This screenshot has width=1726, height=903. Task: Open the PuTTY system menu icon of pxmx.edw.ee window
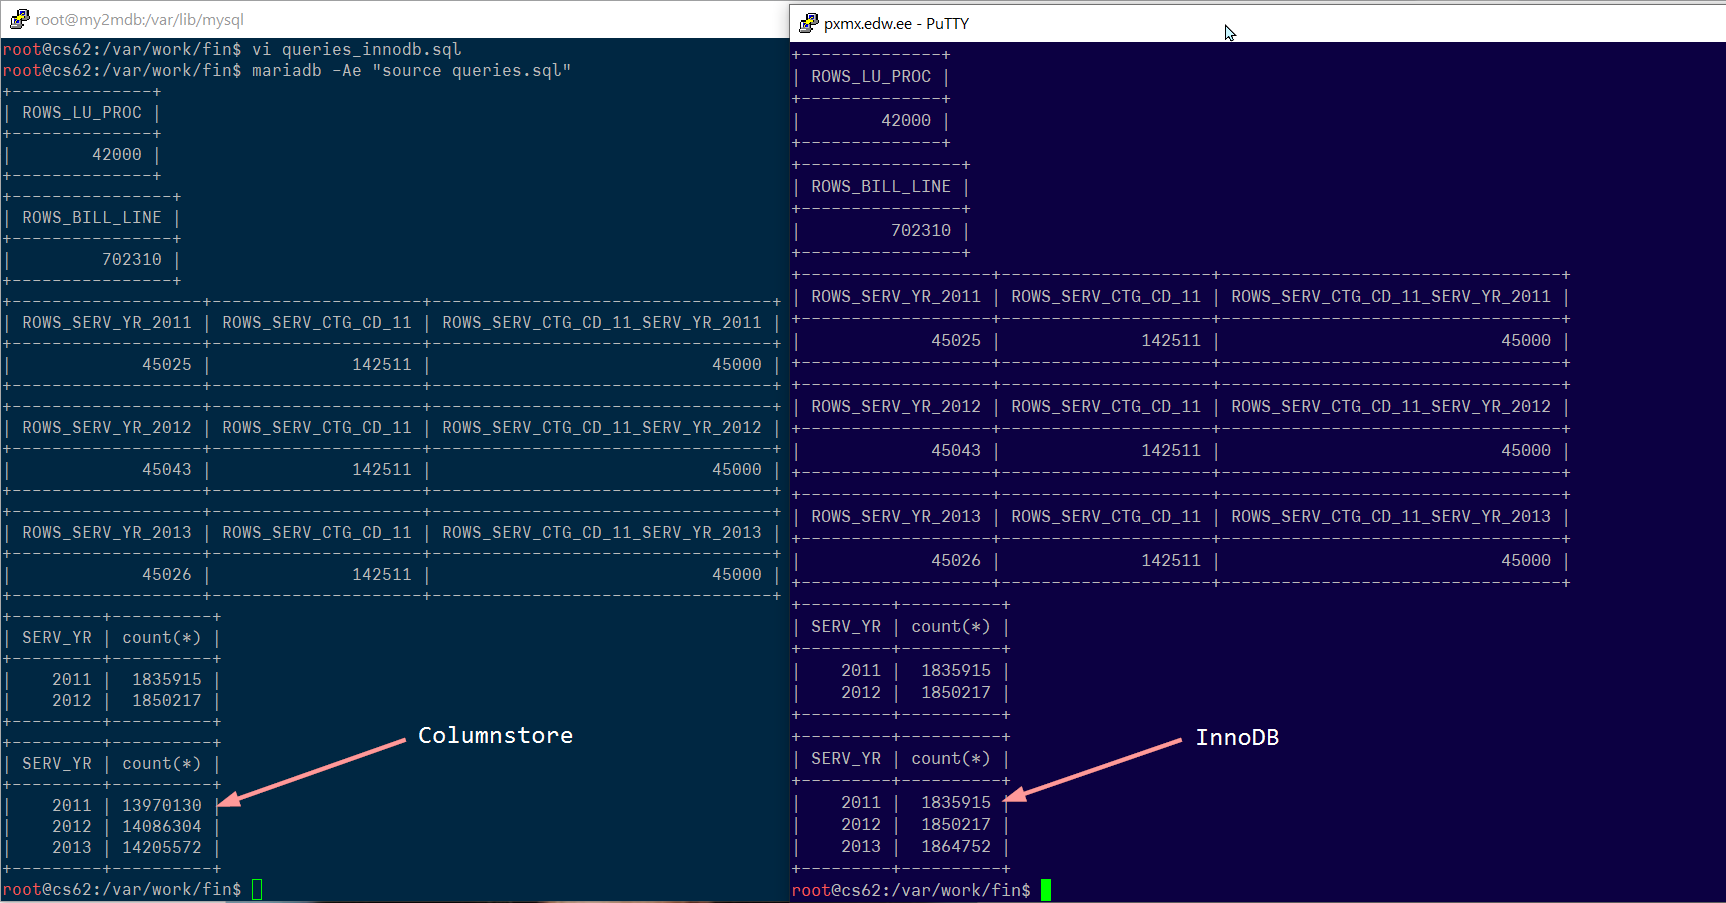tap(808, 23)
